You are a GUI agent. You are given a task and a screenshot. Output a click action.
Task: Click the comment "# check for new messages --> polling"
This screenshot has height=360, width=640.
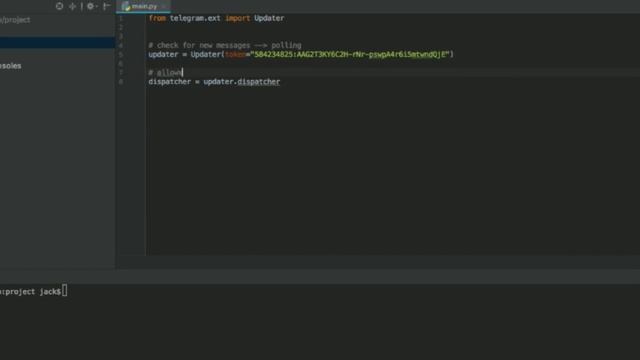point(224,45)
